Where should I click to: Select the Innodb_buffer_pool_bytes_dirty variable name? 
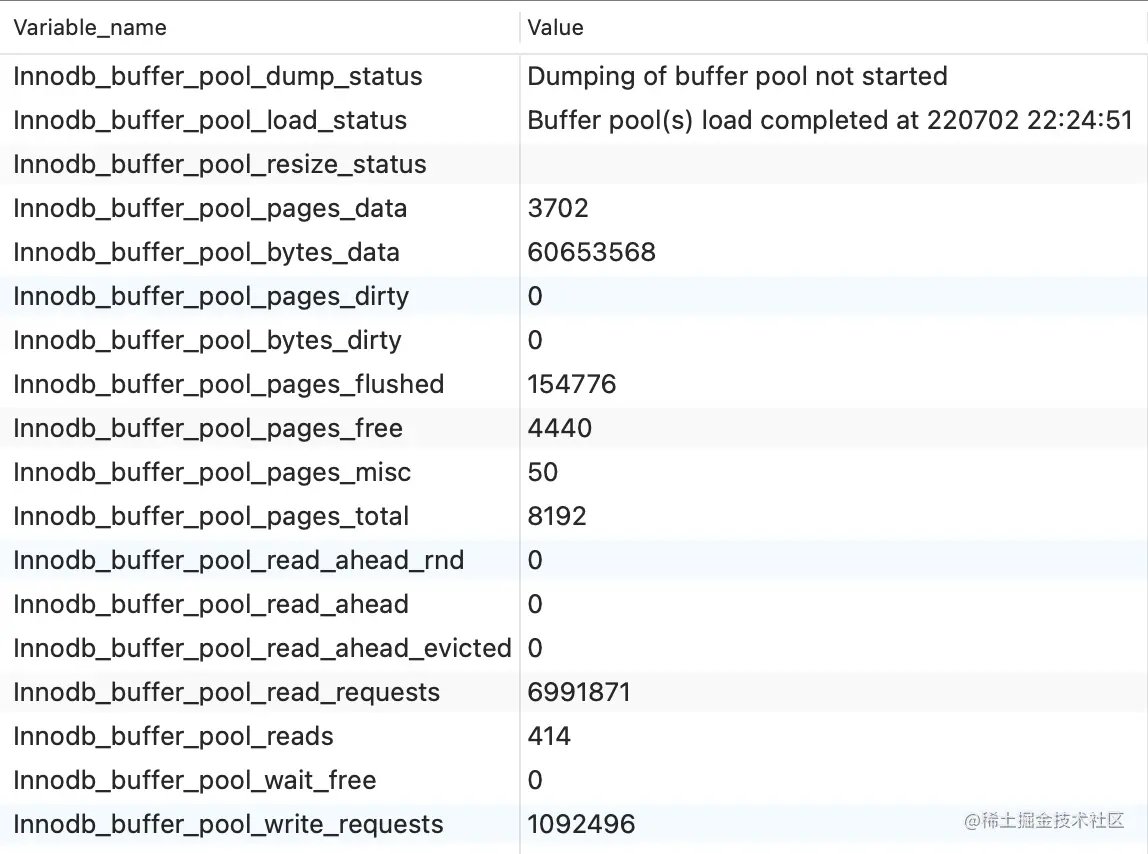click(x=207, y=341)
